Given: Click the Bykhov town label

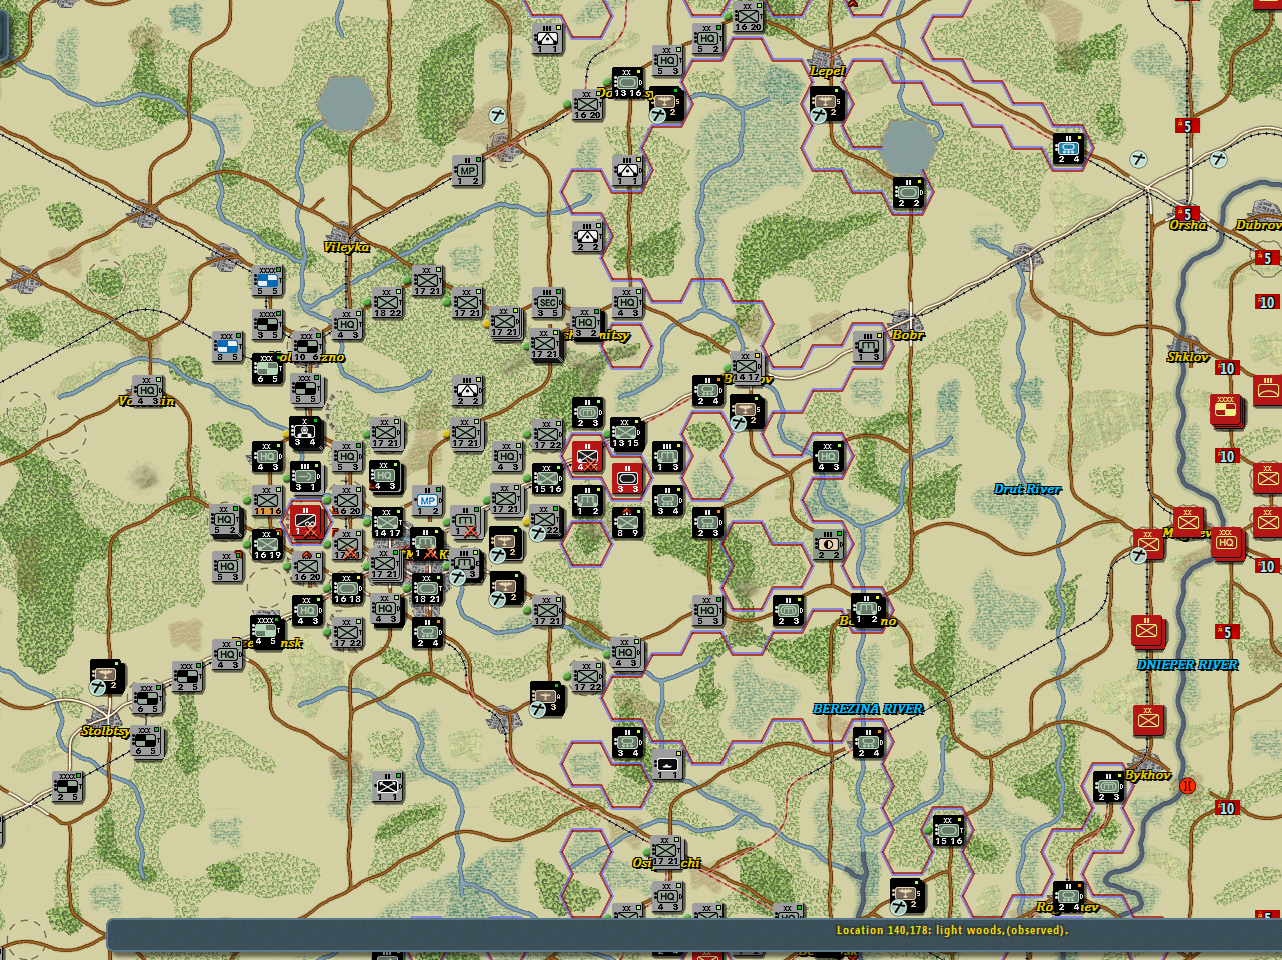Looking at the screenshot, I should 1148,775.
